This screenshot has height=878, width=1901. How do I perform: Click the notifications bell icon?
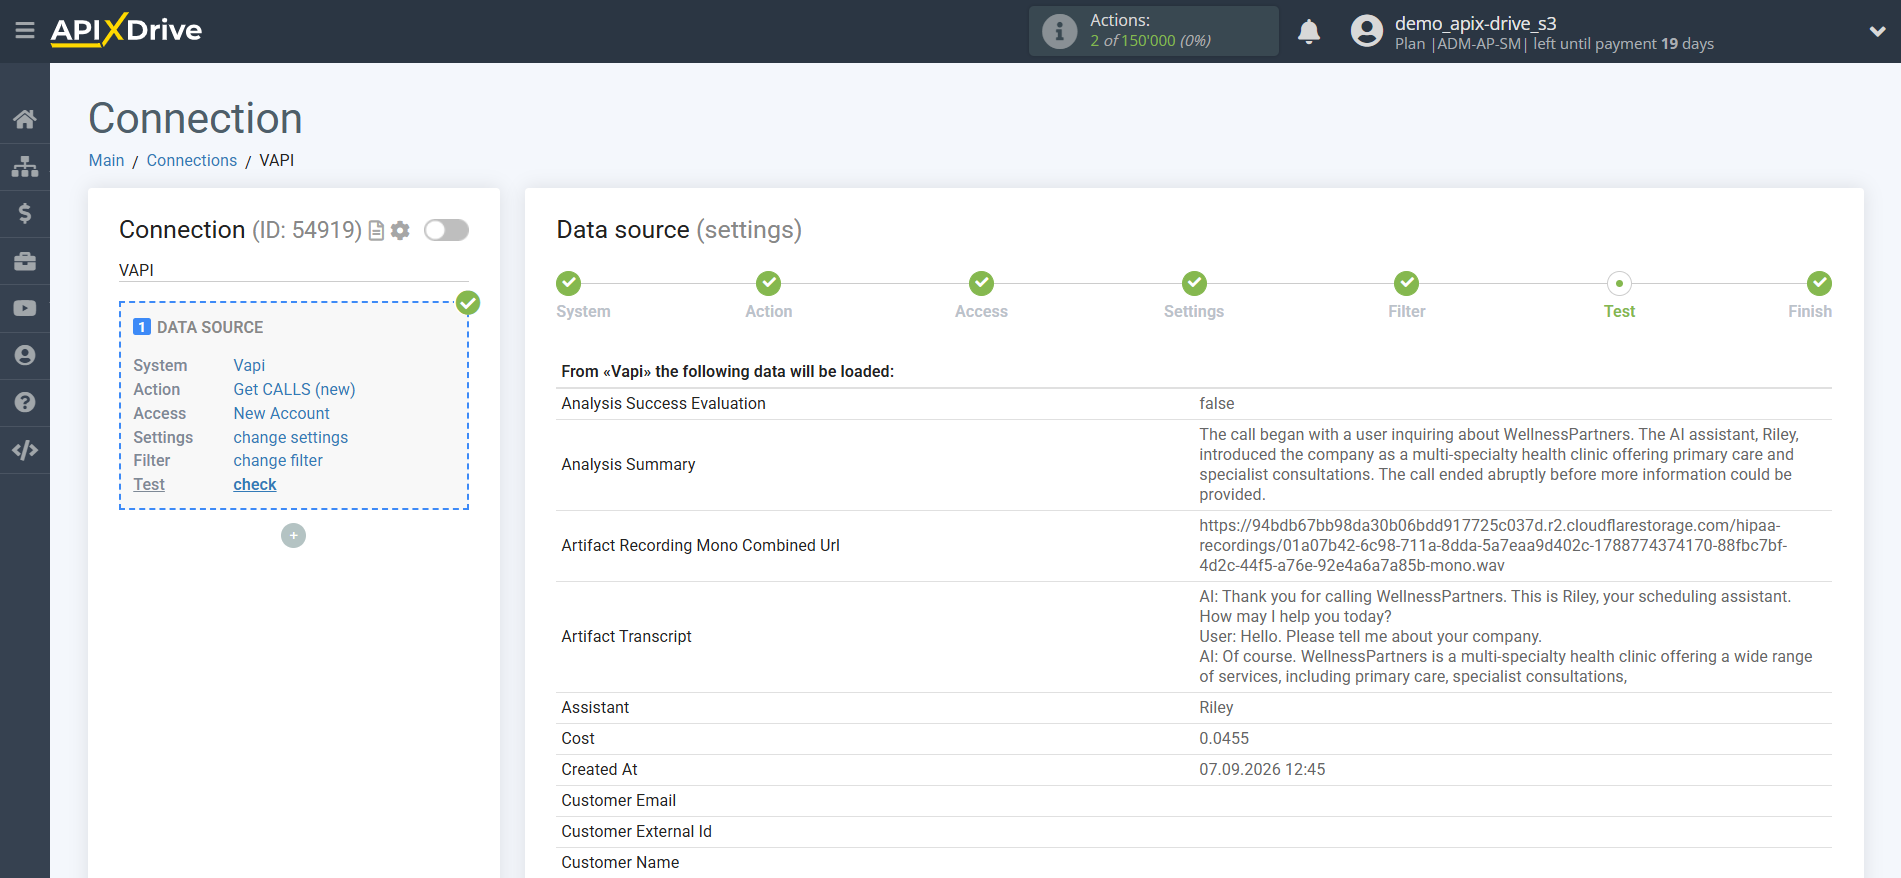(1309, 32)
